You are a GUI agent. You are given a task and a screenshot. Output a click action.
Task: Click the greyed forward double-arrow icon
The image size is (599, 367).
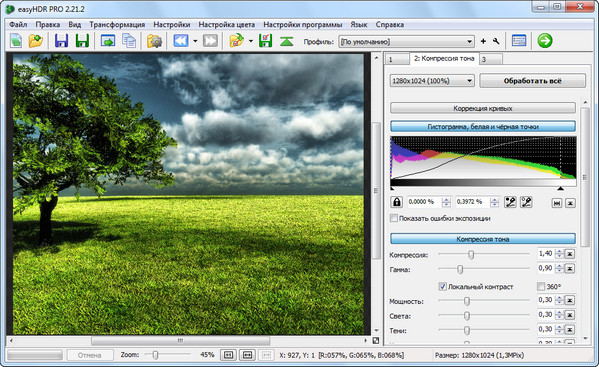[x=210, y=40]
